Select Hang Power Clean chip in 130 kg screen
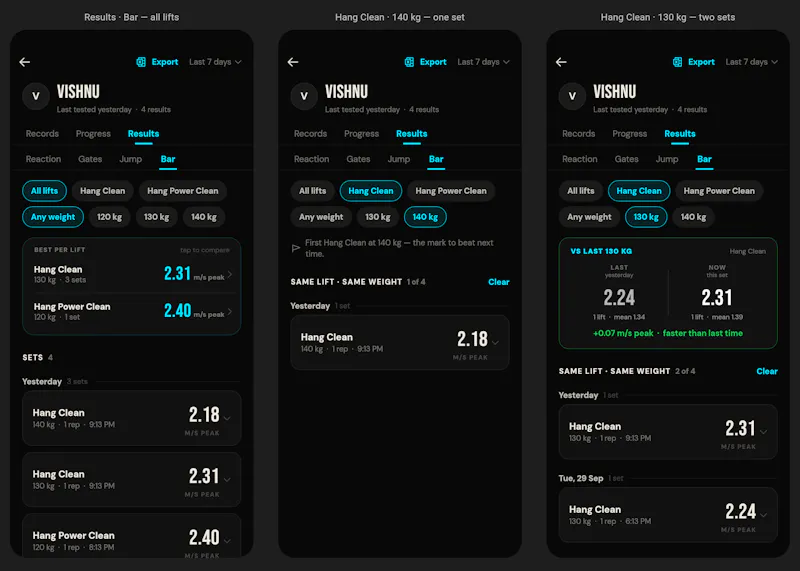 click(719, 191)
